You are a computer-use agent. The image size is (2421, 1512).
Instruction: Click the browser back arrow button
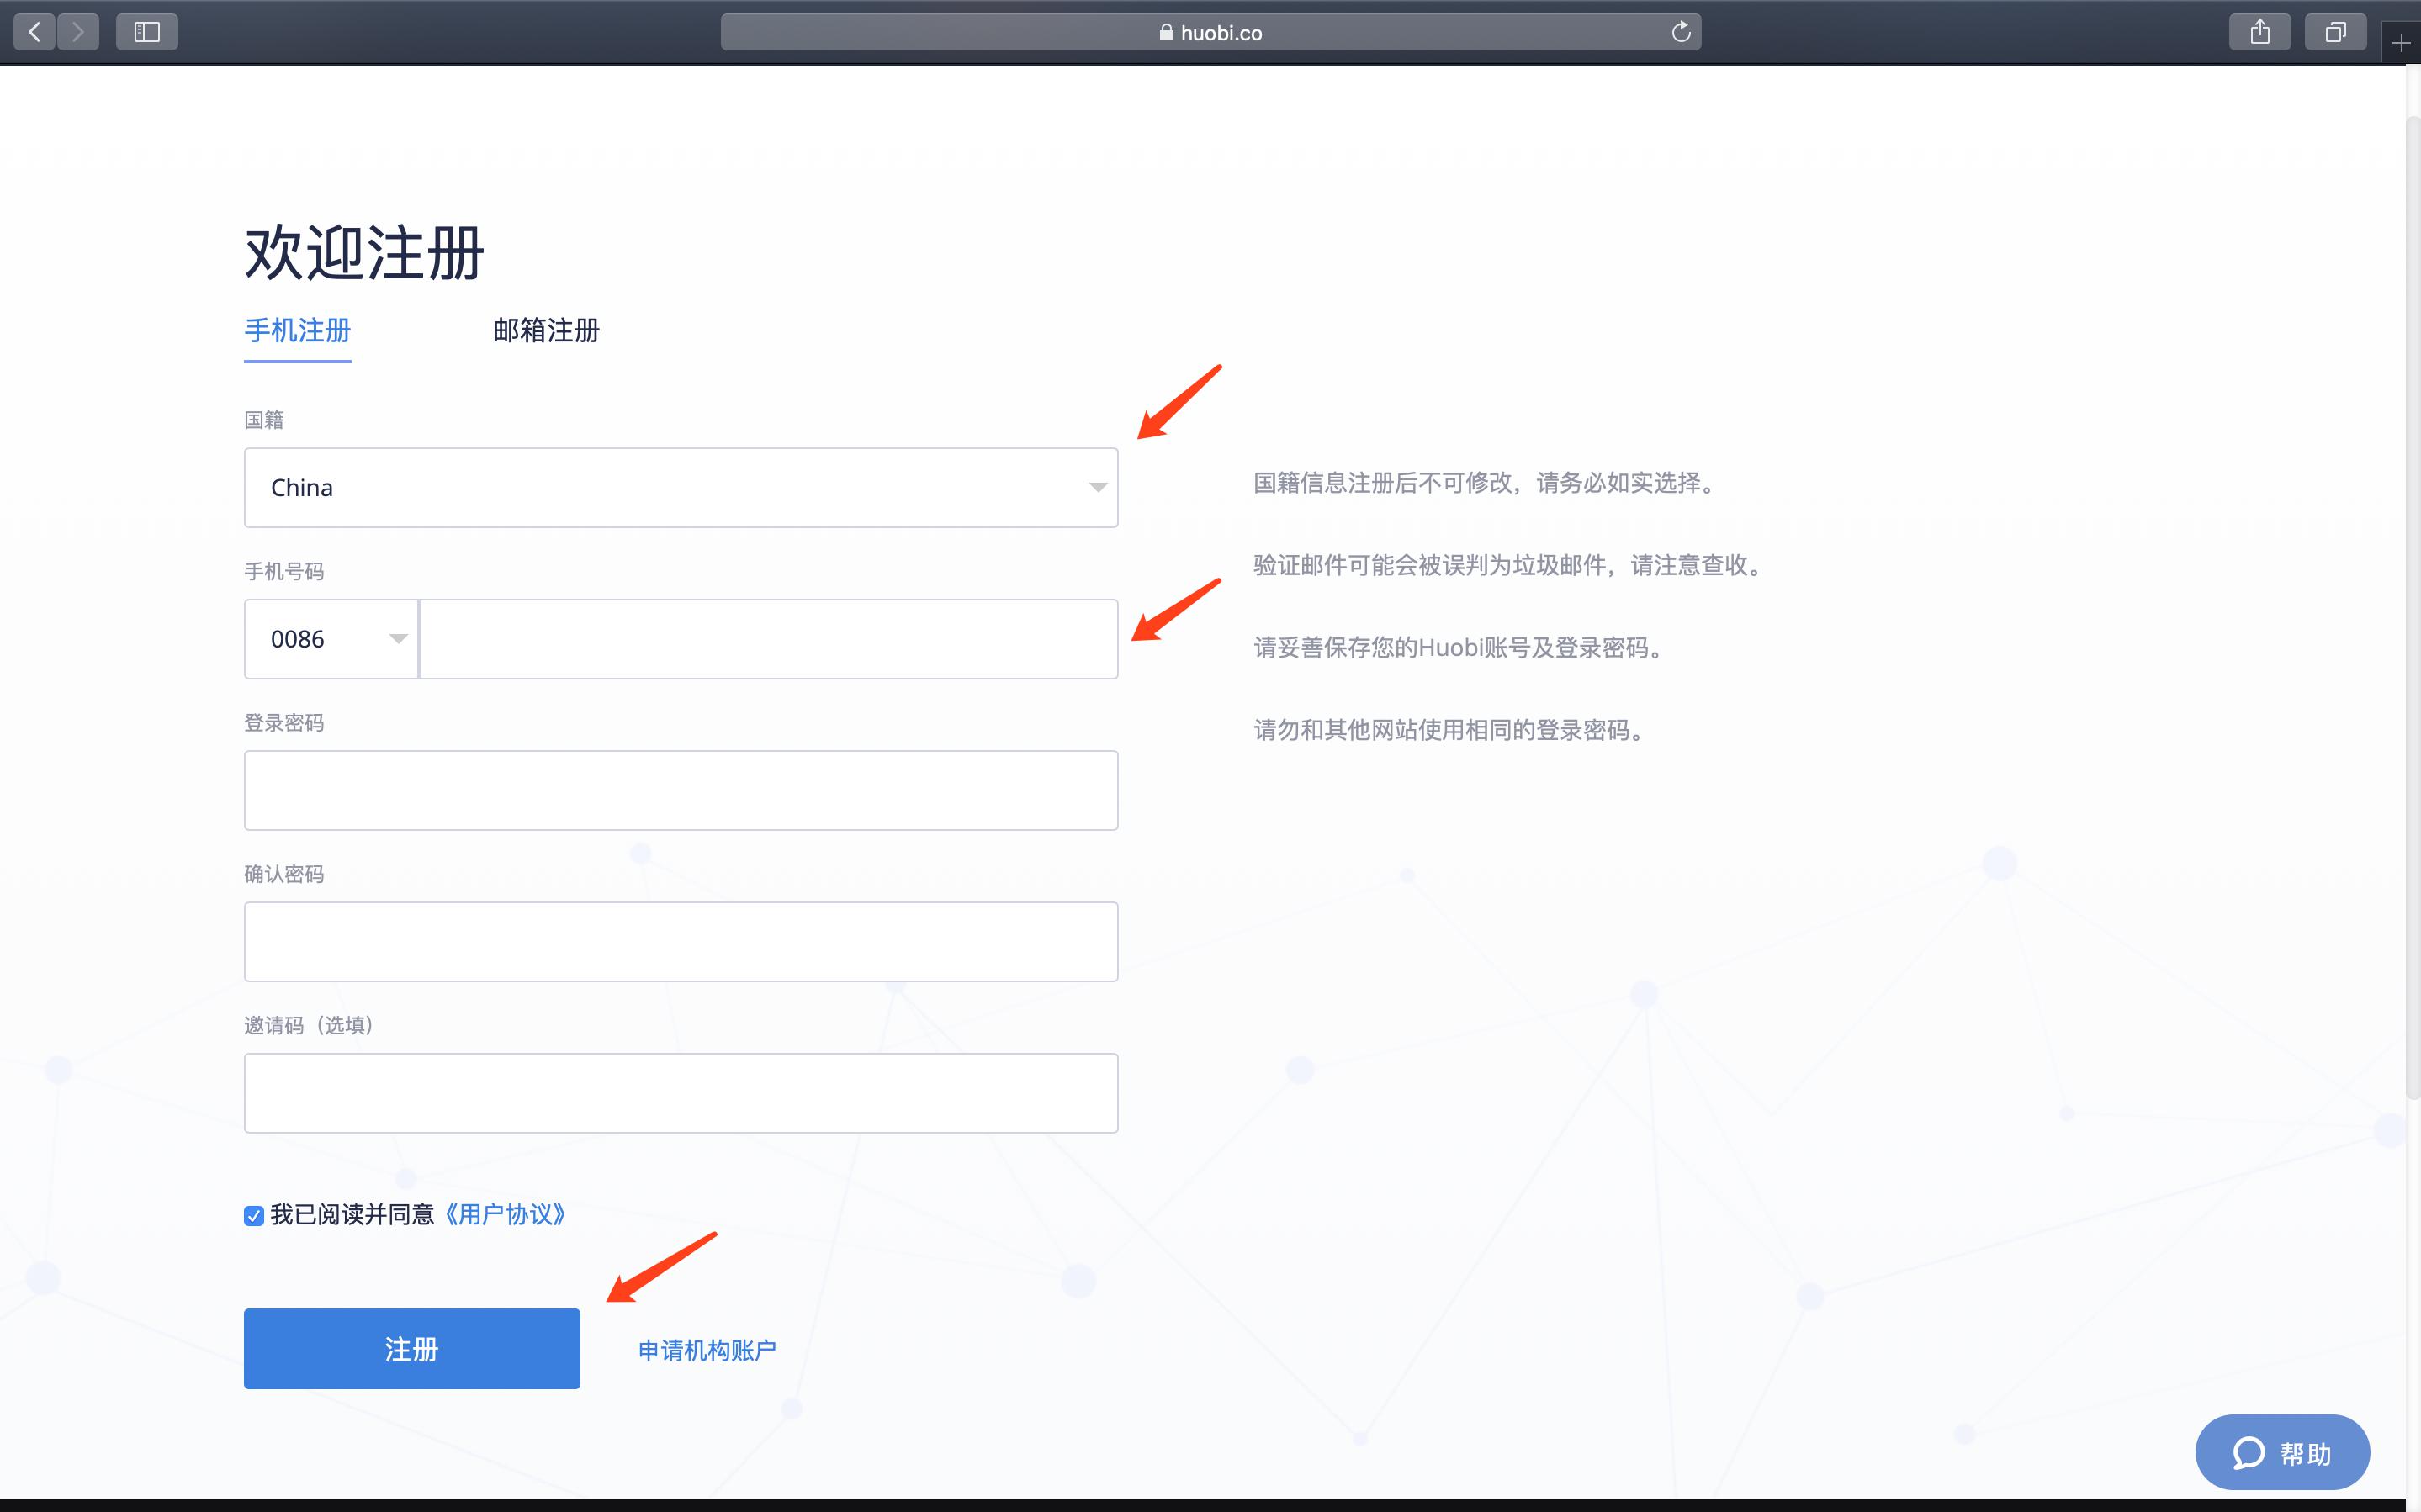(x=35, y=32)
